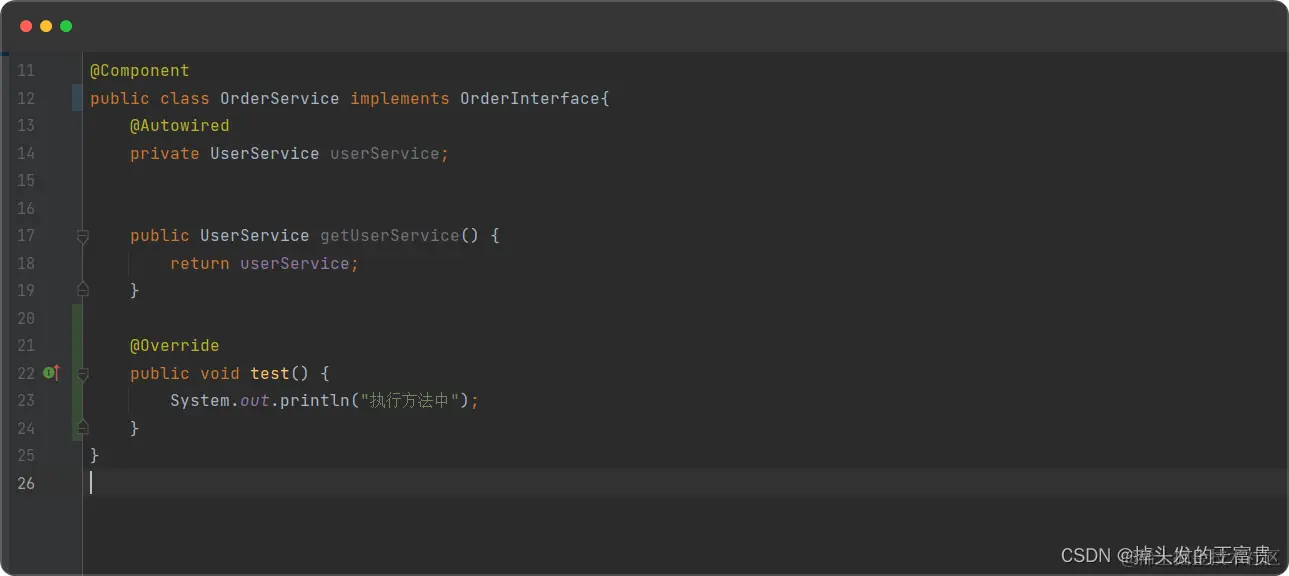Click OrderInterface in the class declaration
Viewport: 1289px width, 576px height.
click(530, 98)
